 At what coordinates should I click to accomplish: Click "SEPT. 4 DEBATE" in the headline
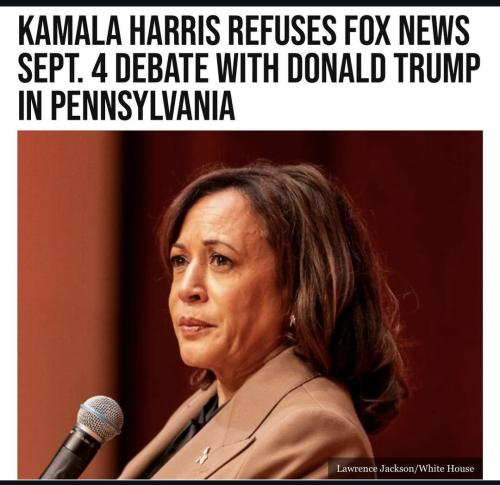[x=114, y=67]
